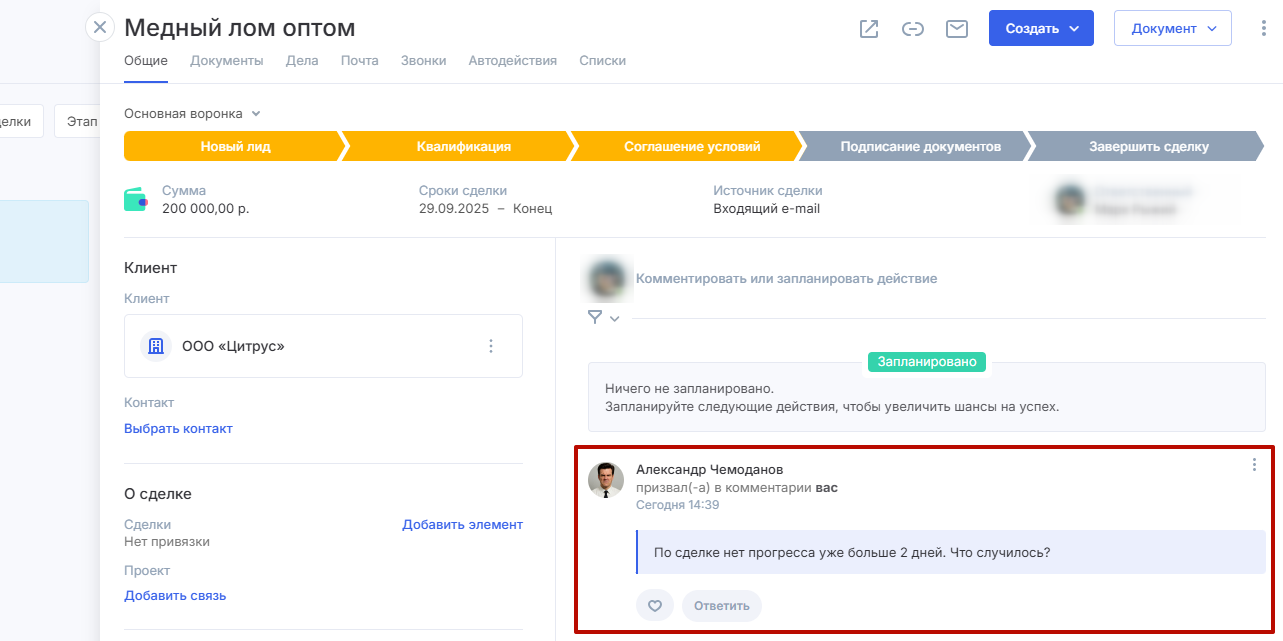Click the envelope mail icon
The height and width of the screenshot is (641, 1283).
(957, 29)
